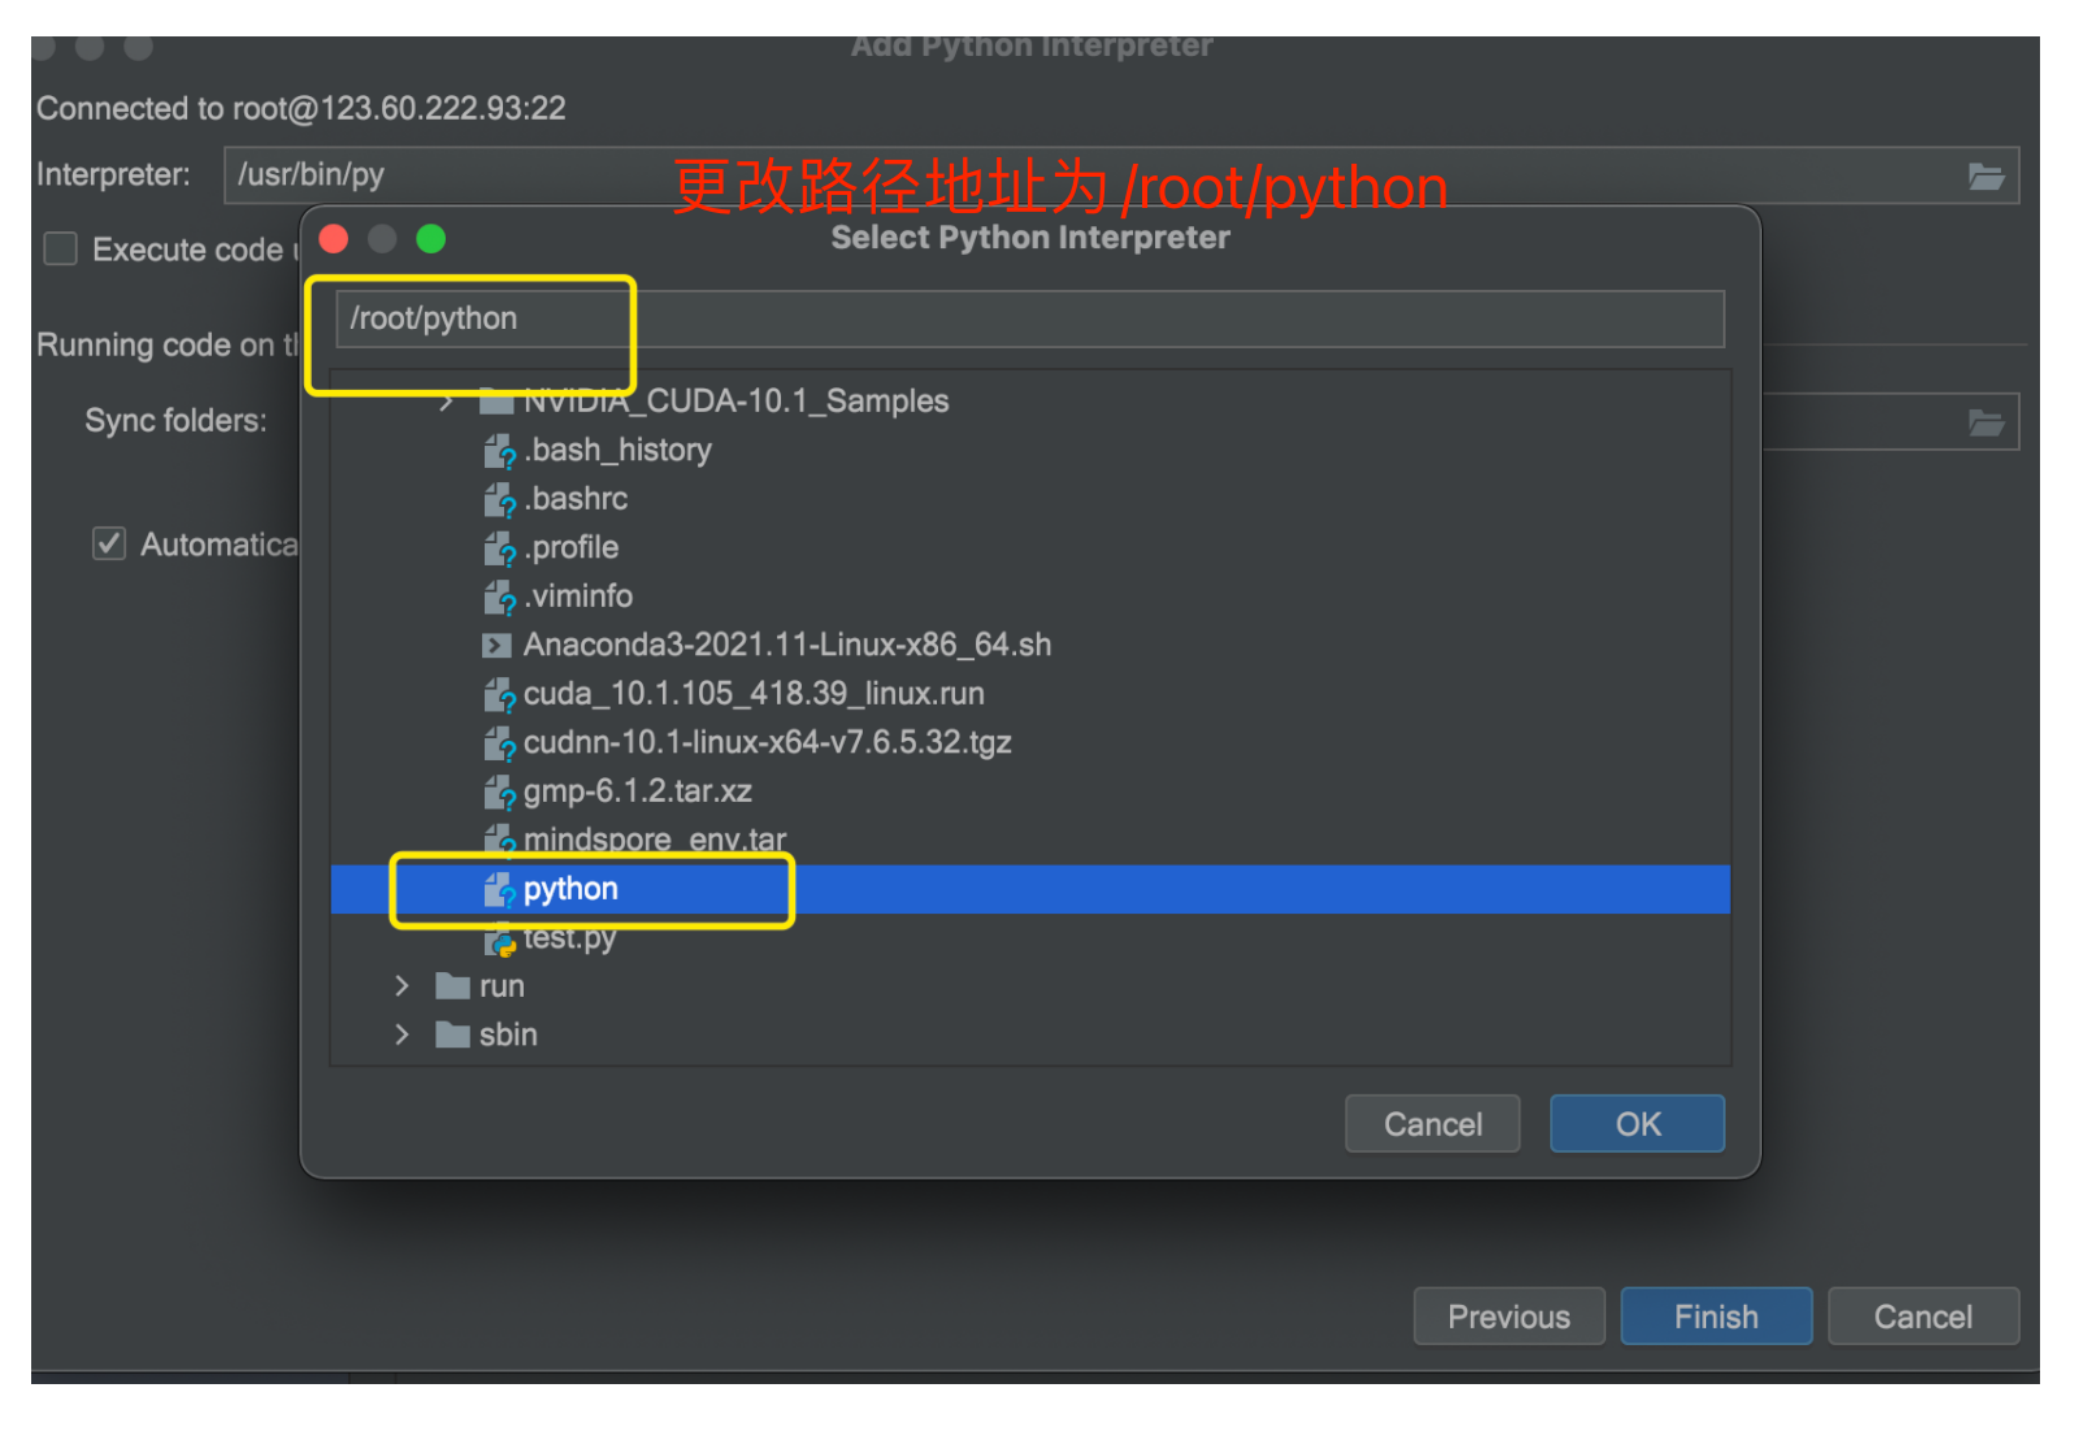The image size is (2079, 1440).
Task: Click the .bashrc file icon
Action: pyautogui.click(x=498, y=499)
